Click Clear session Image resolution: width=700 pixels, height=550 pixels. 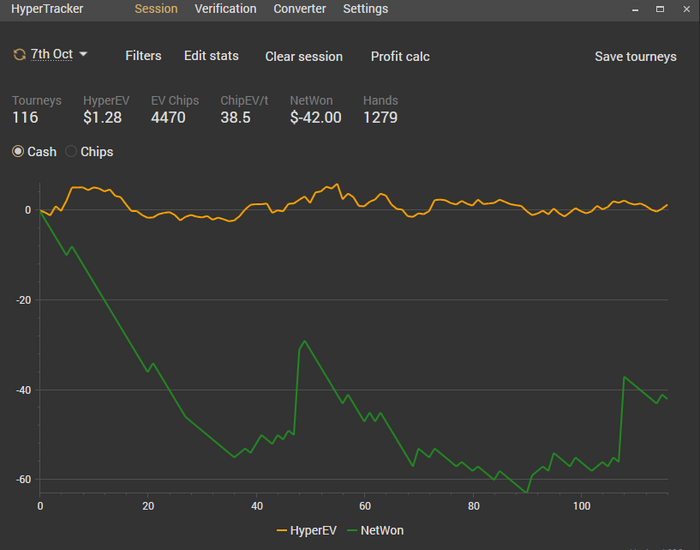coord(304,57)
